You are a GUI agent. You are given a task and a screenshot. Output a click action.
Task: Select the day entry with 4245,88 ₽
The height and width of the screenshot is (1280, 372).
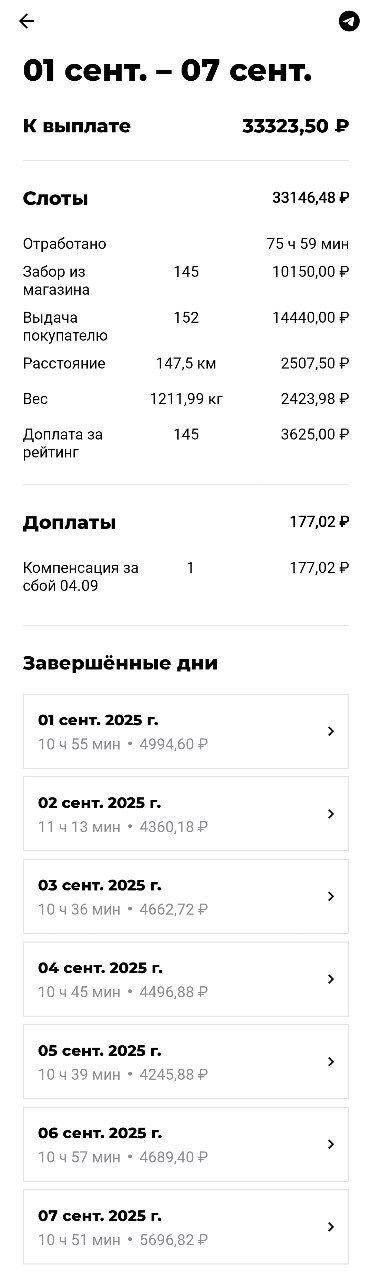tap(186, 1062)
